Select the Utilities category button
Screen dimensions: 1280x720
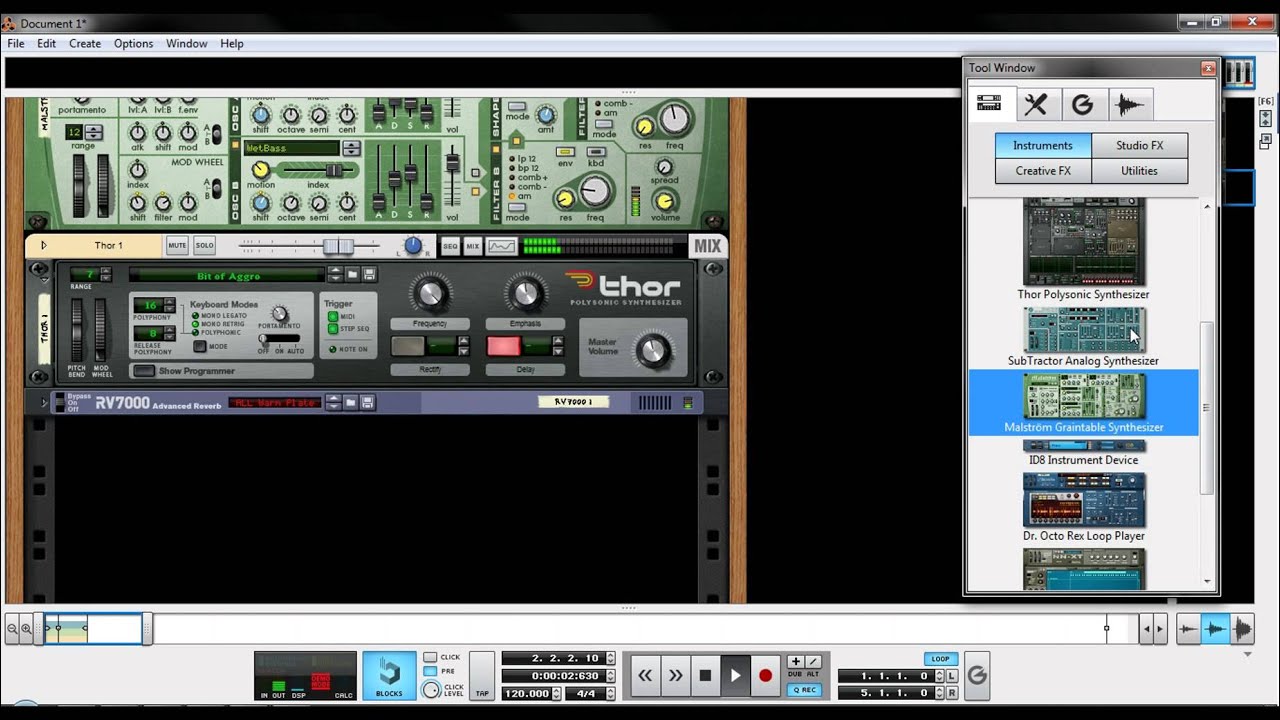[1140, 171]
